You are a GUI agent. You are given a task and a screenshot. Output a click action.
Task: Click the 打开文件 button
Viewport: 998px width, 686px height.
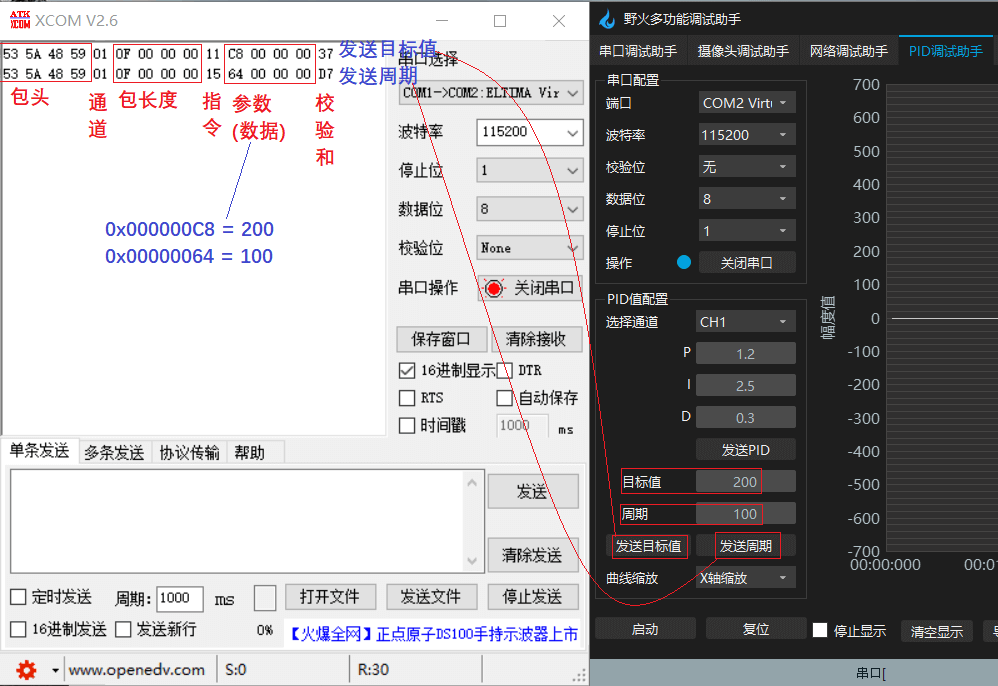pyautogui.click(x=330, y=597)
